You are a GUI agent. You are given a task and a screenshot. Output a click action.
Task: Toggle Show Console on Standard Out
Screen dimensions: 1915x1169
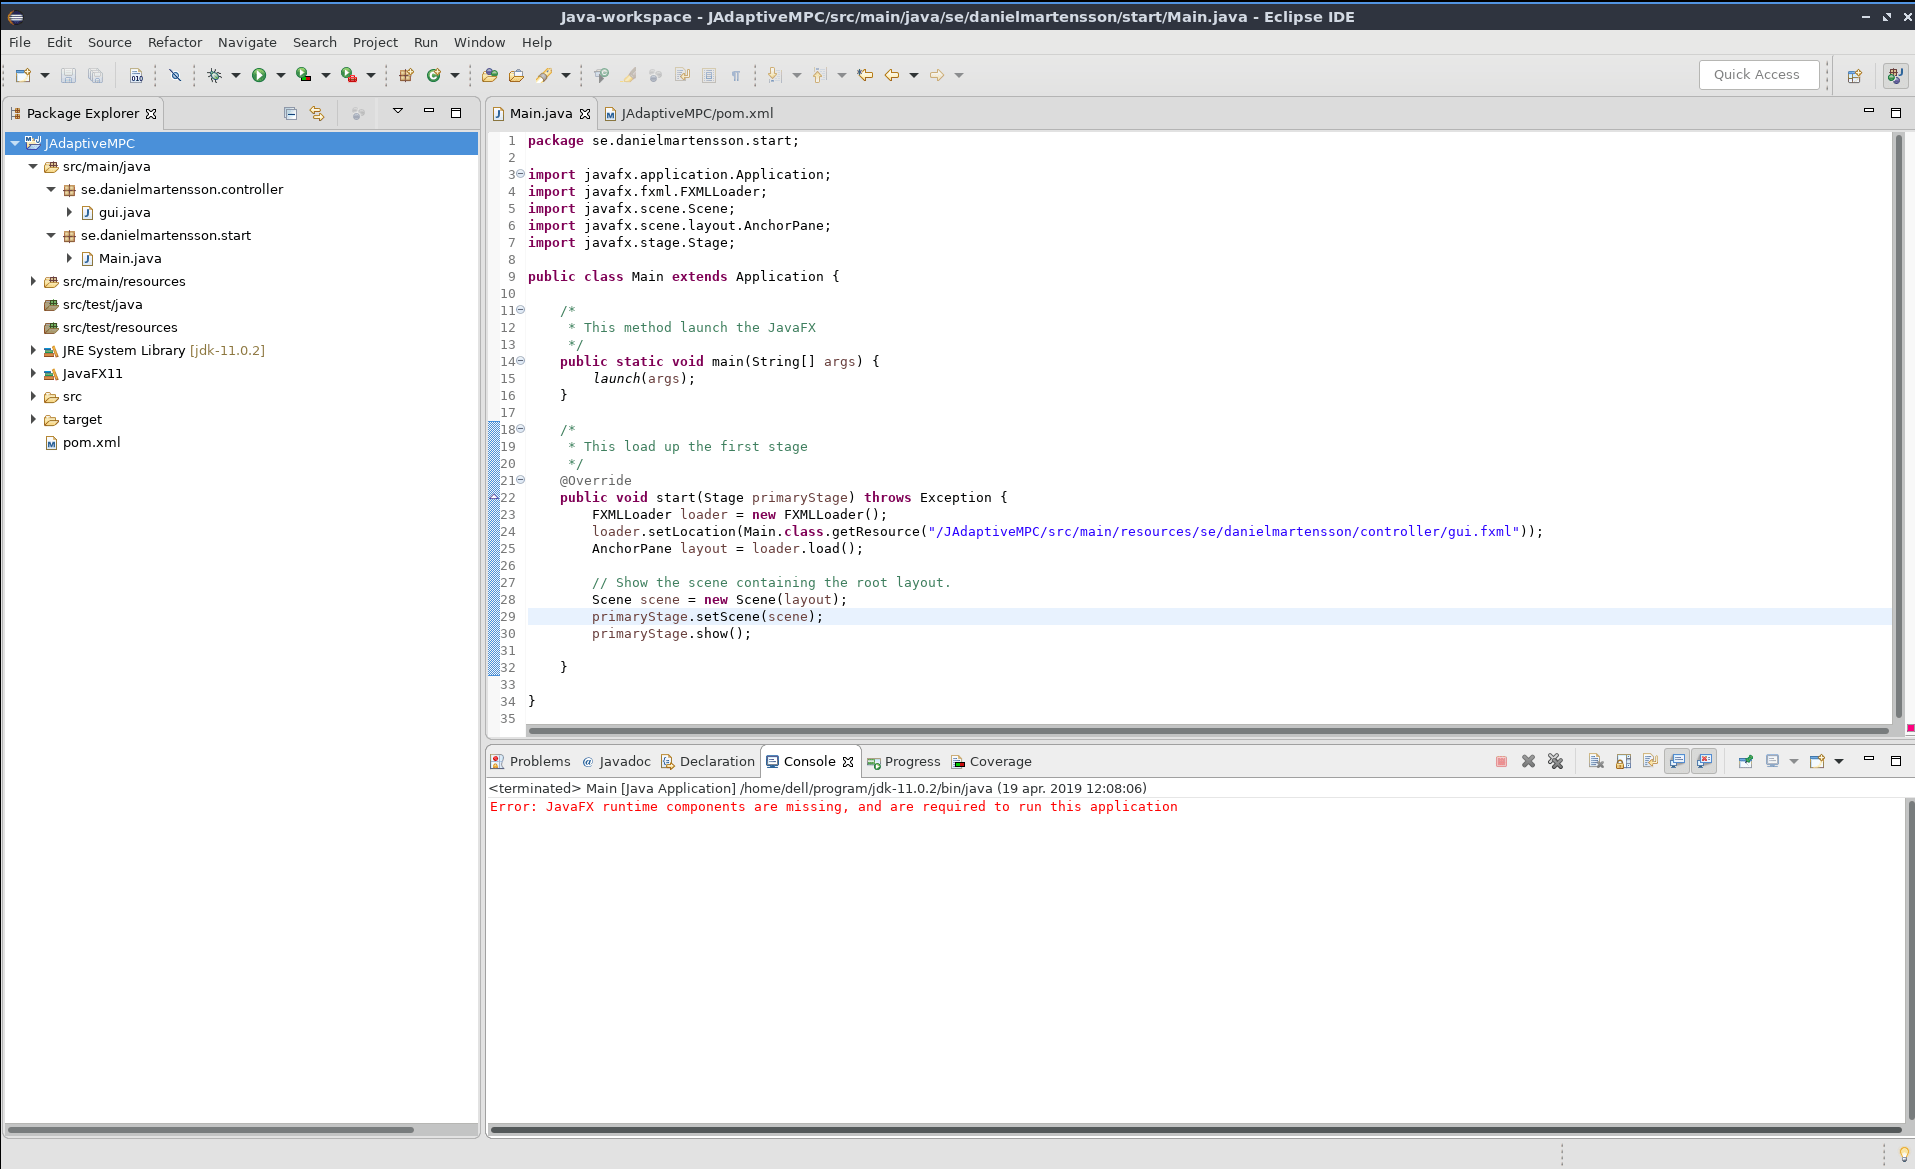point(1677,761)
